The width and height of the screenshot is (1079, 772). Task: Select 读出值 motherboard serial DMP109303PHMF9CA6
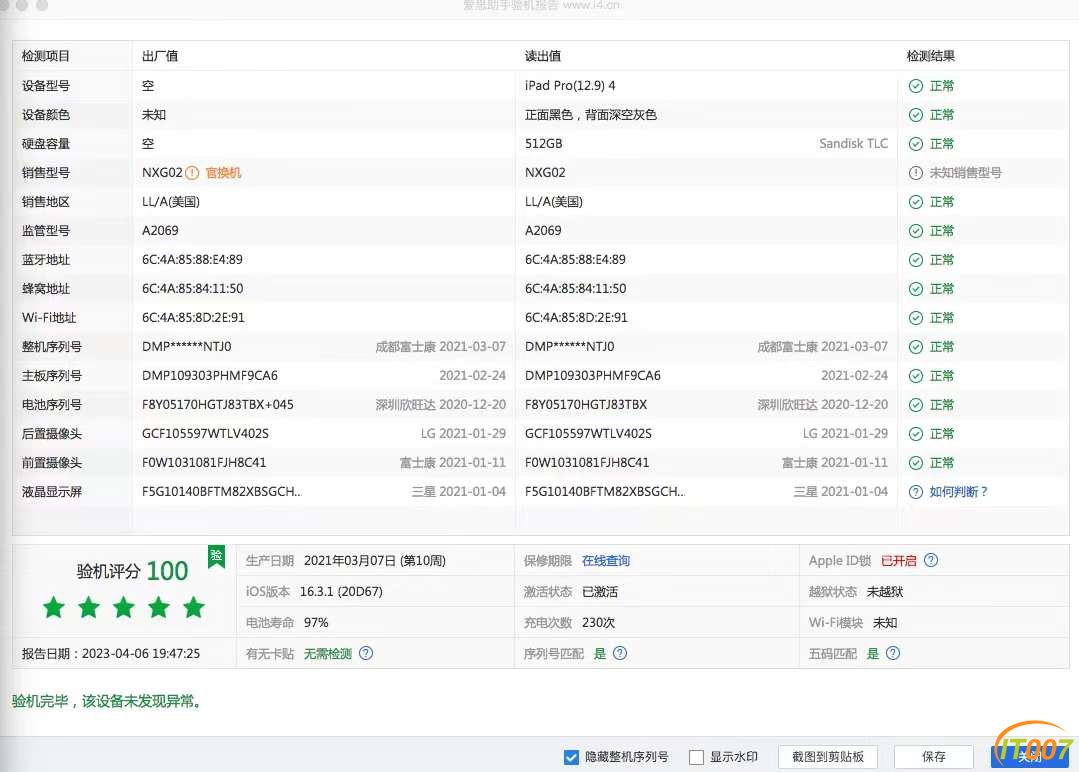pyautogui.click(x=592, y=376)
